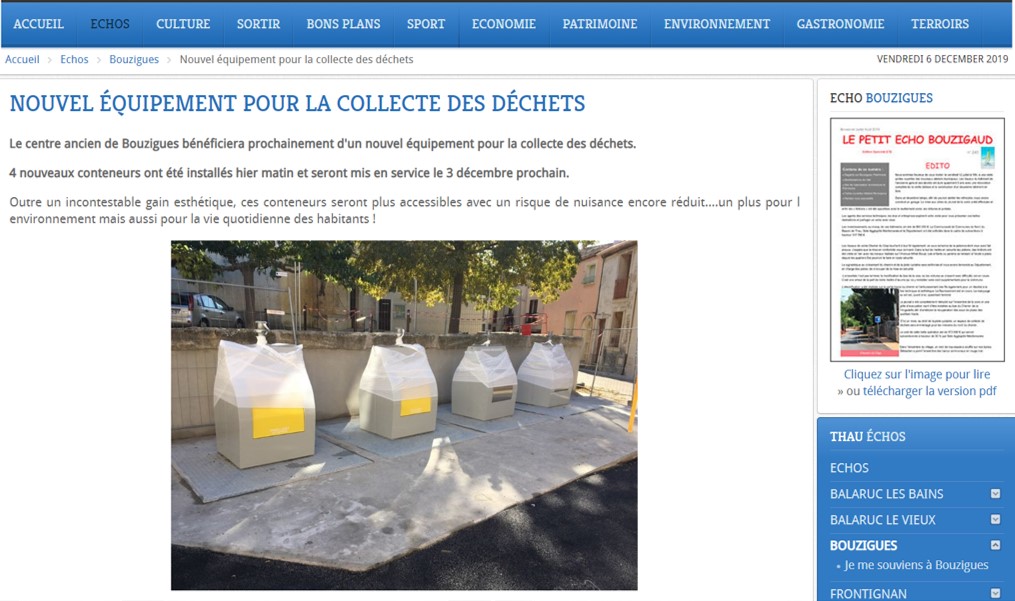Expand the Balaruc les Bains submenu arrow
Image resolution: width=1015 pixels, height=601 pixels.
click(995, 493)
